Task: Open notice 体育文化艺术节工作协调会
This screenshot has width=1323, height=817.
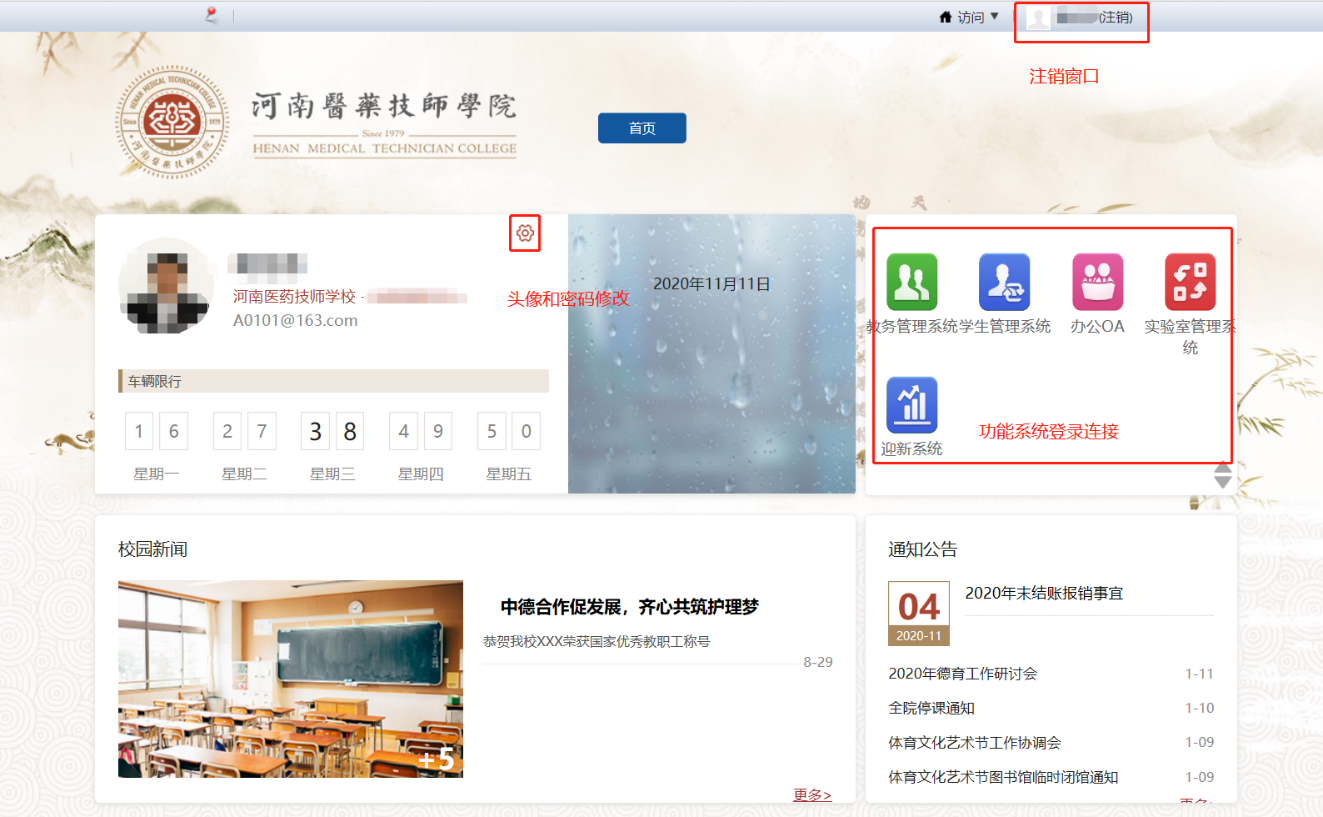Action: [x=975, y=743]
